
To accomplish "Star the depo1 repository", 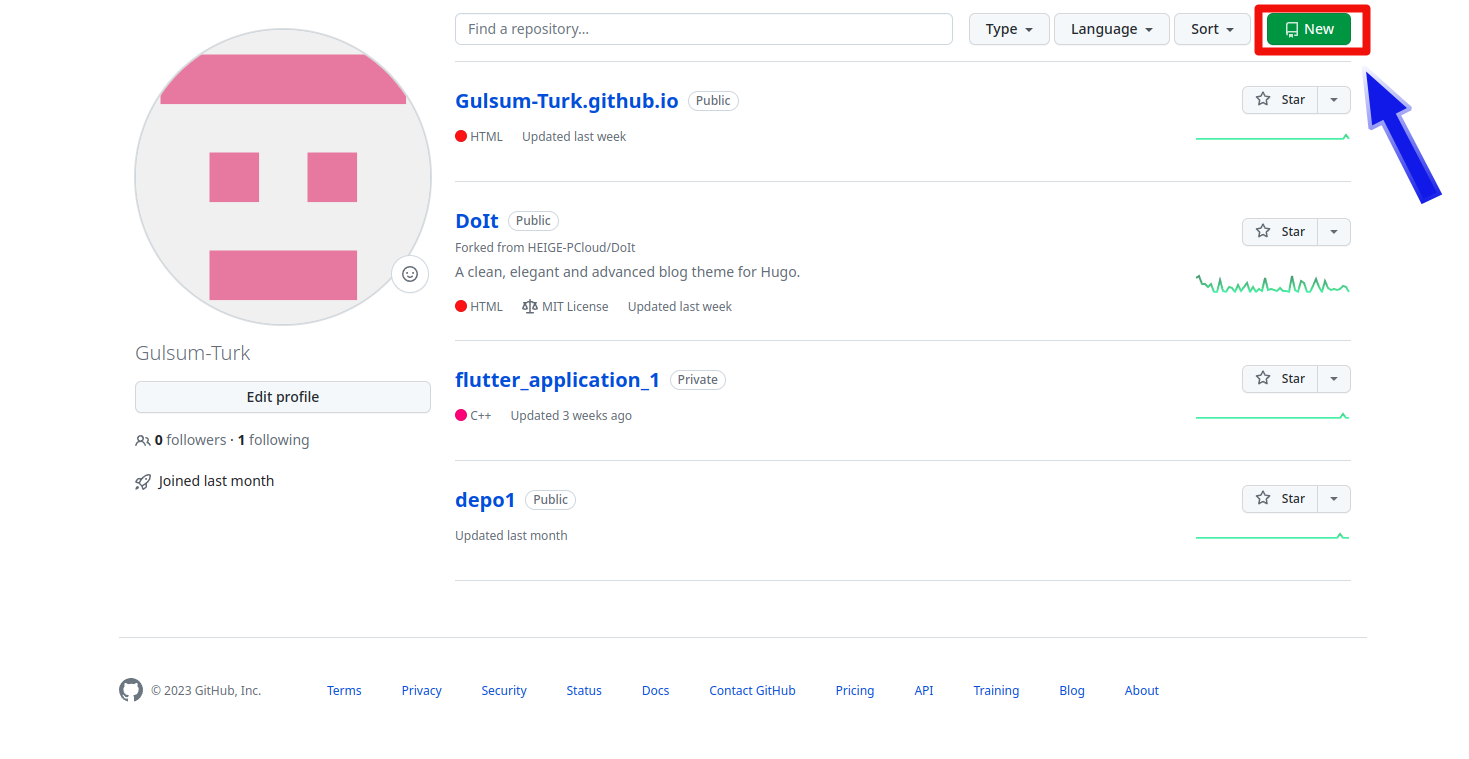I will click(1280, 499).
